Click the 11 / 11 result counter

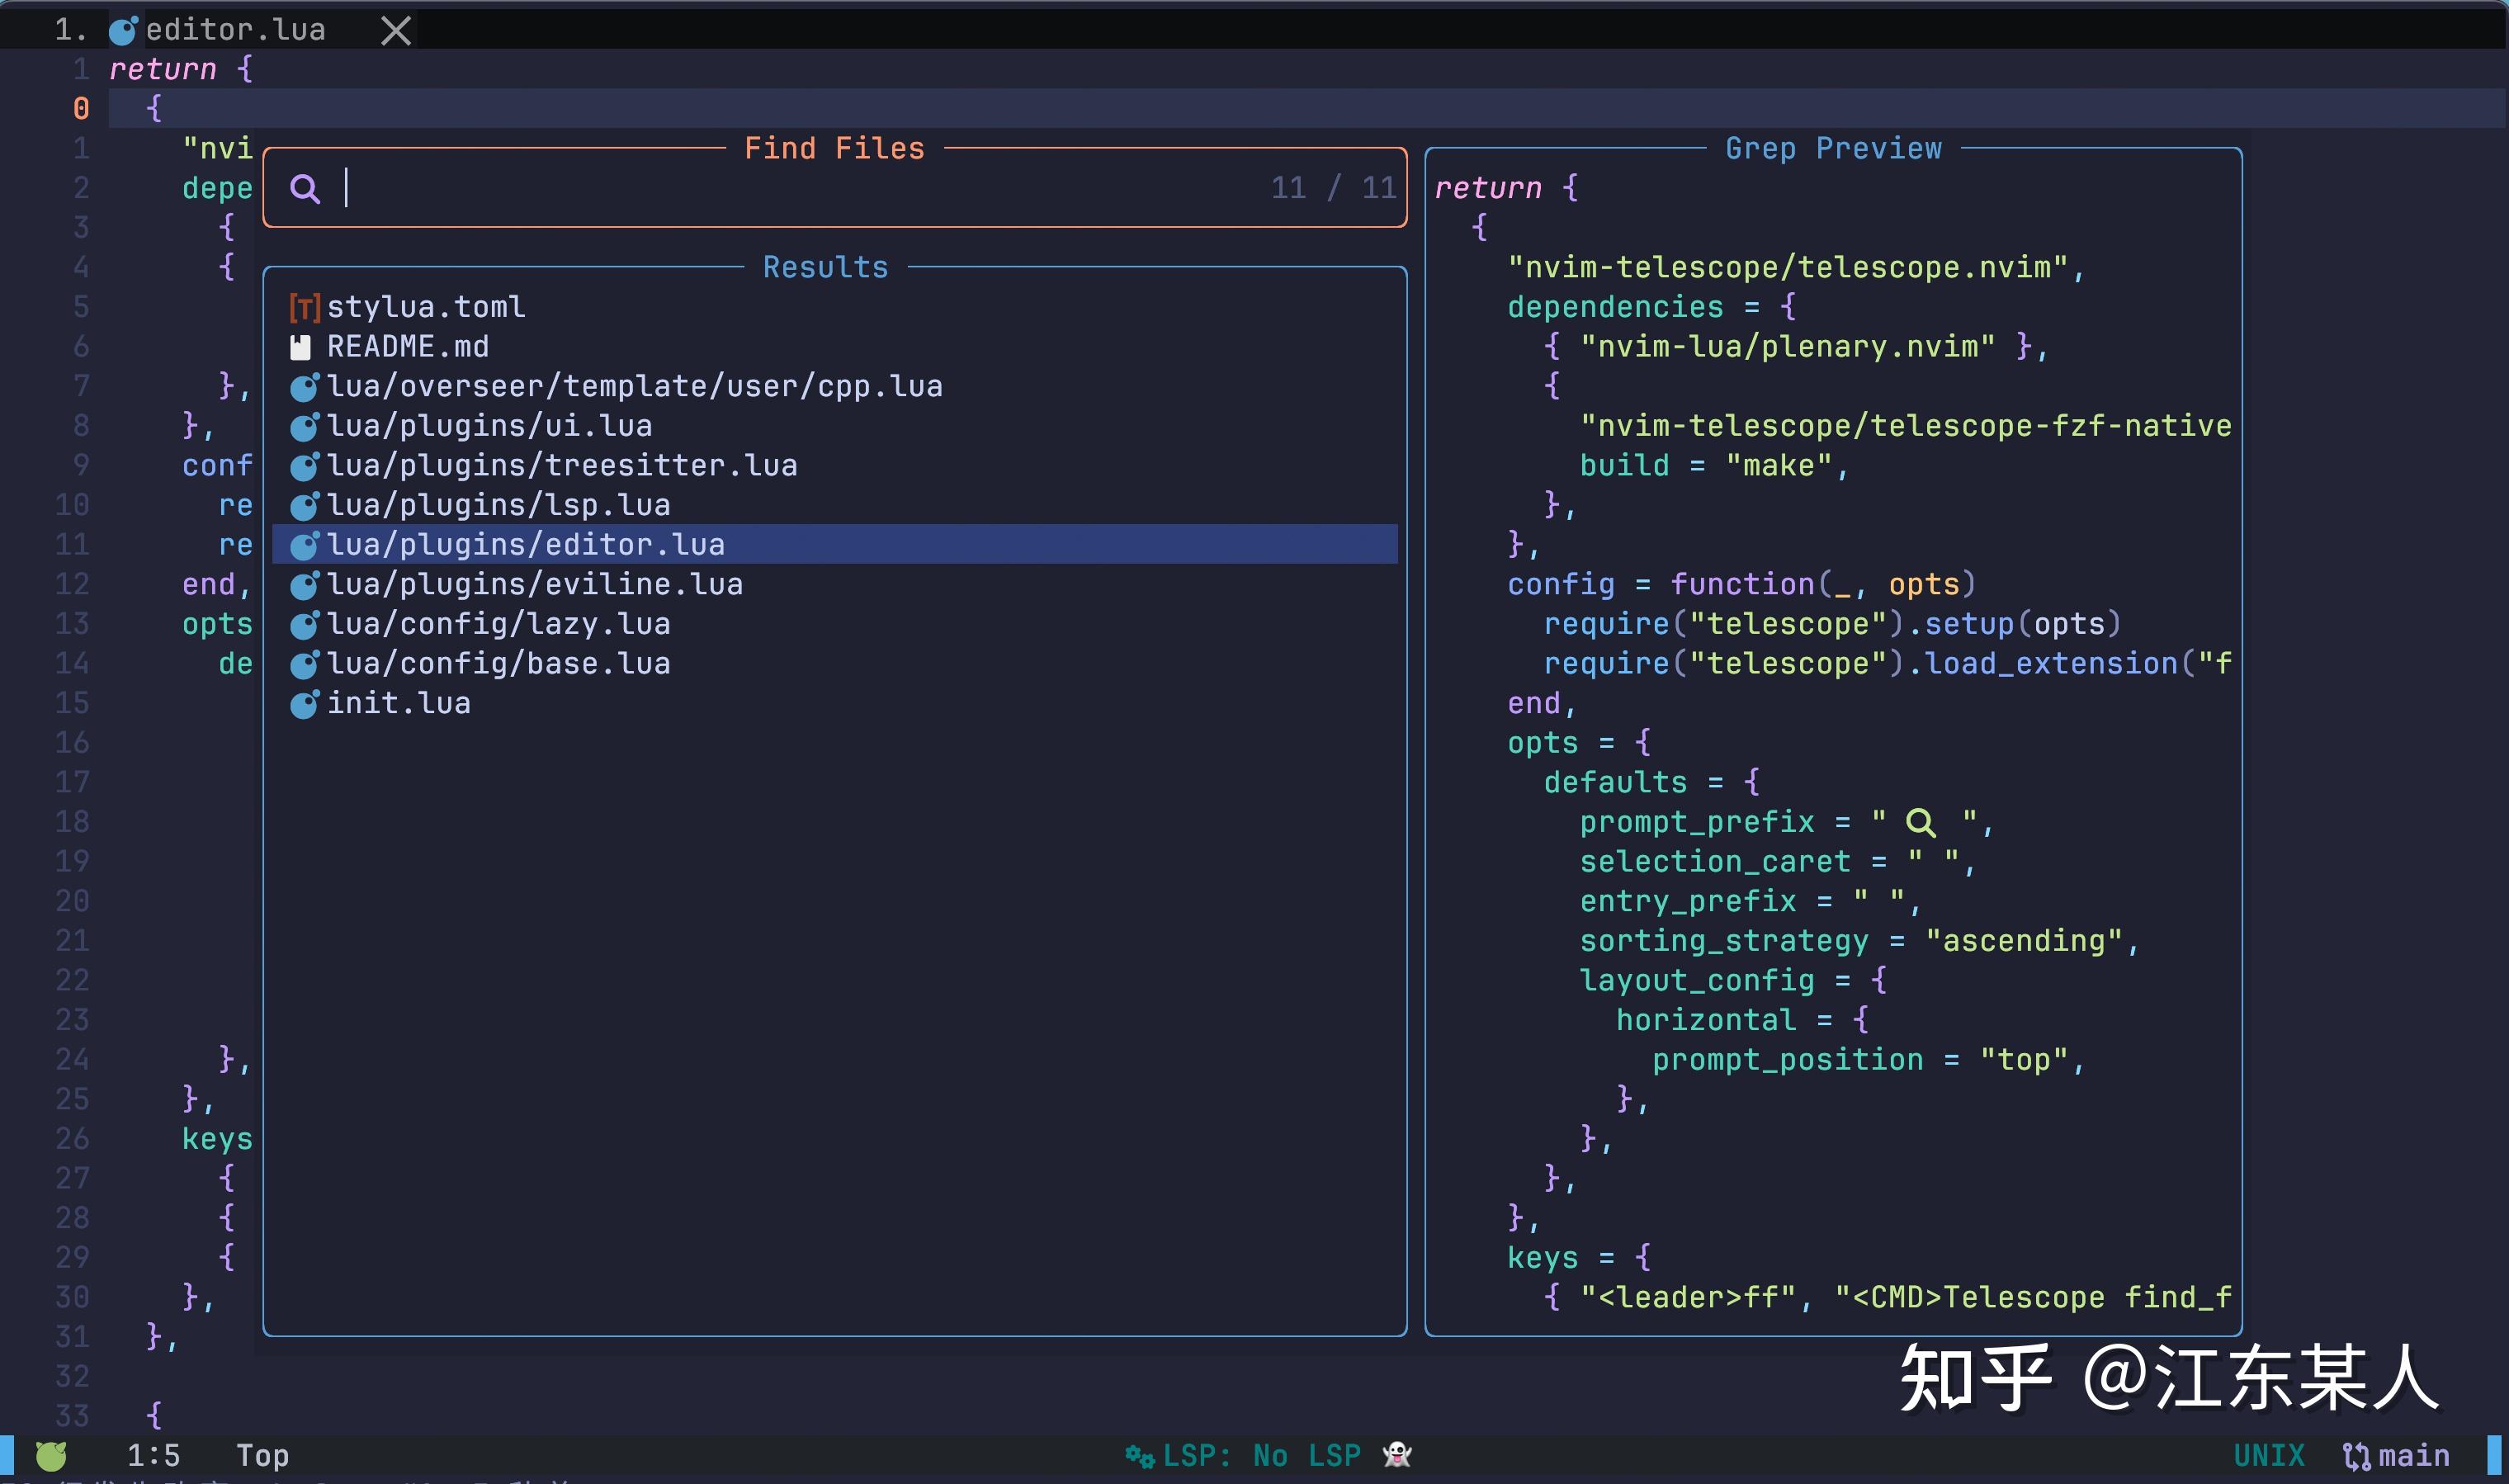1334,188
